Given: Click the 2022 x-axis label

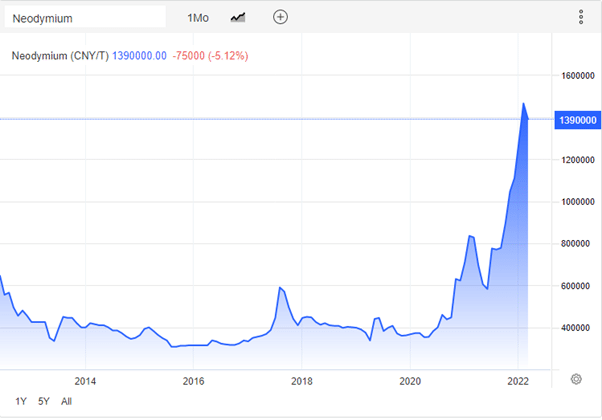Looking at the screenshot, I should click(518, 381).
